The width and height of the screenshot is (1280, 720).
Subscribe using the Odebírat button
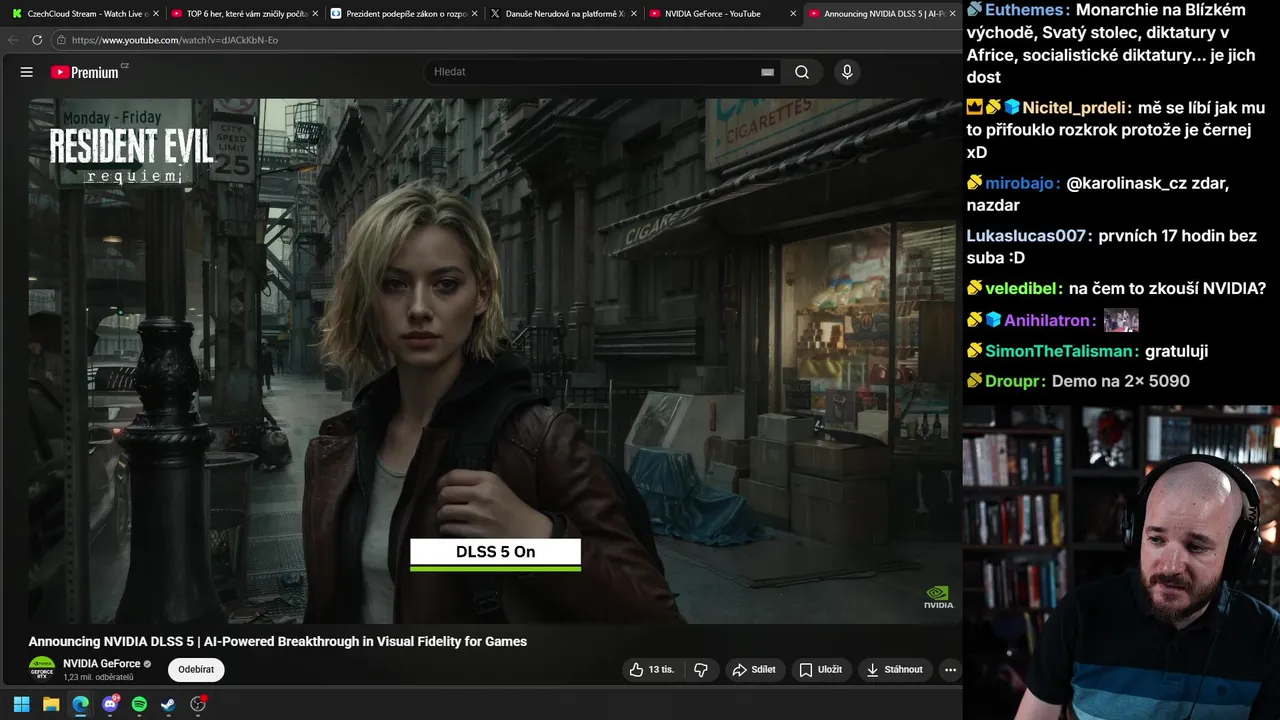tap(196, 670)
